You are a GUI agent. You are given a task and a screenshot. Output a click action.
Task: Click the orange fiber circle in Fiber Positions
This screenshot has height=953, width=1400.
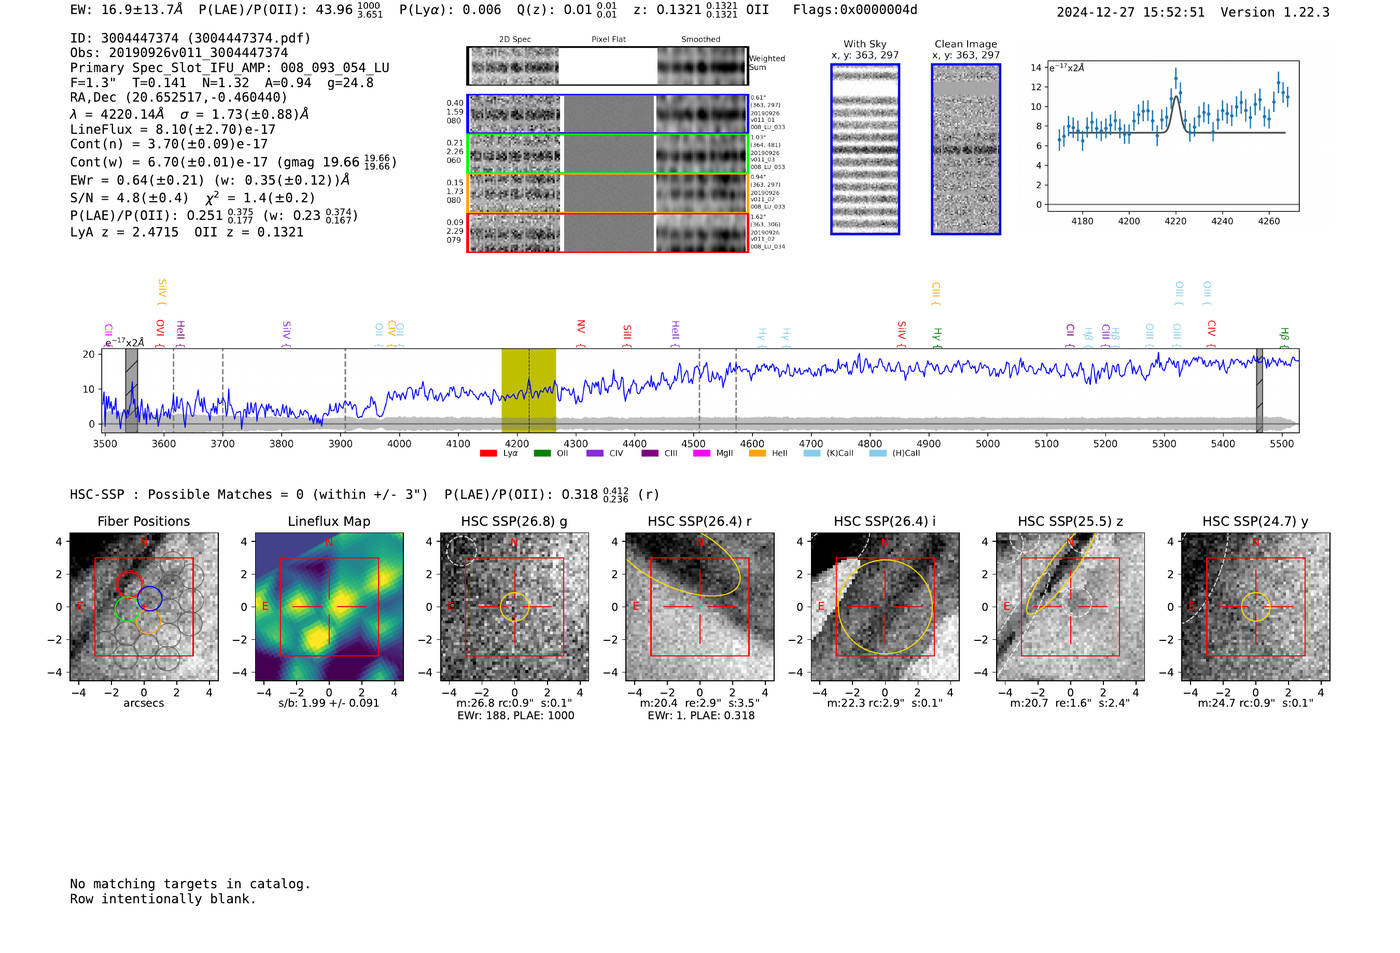[x=148, y=622]
